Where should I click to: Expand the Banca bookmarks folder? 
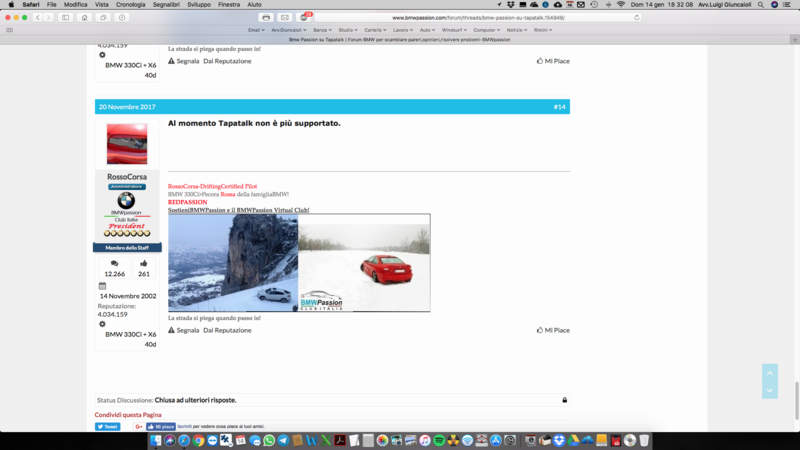coord(322,30)
